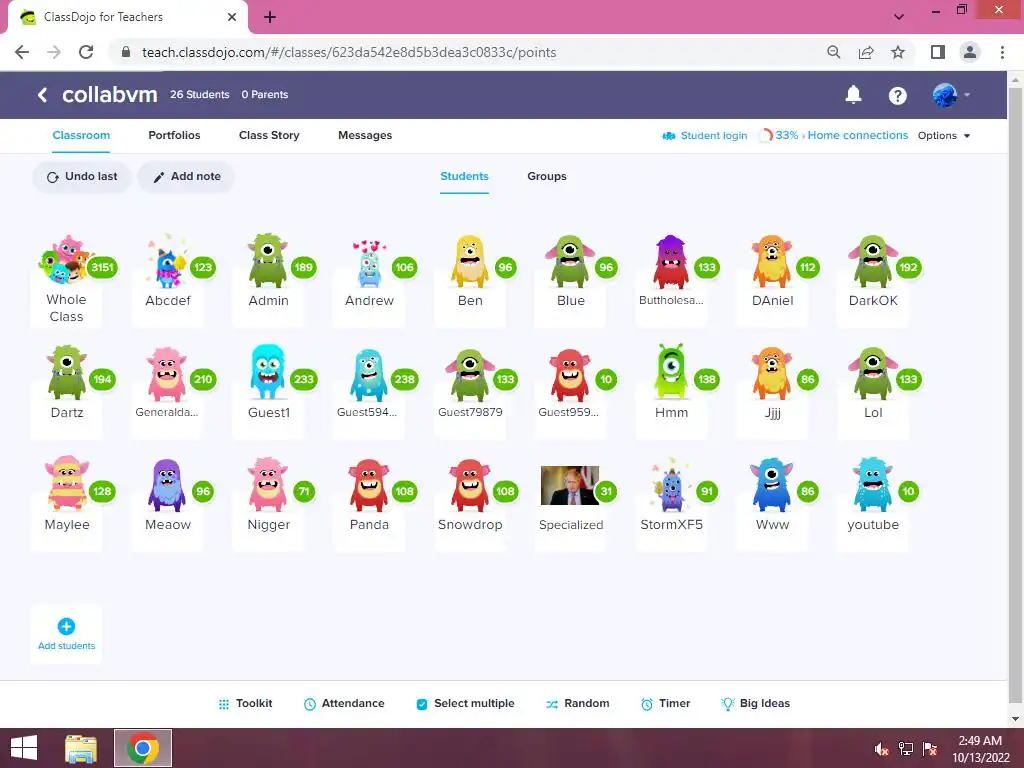Viewport: 1024px width, 768px height.
Task: Click the 26 Students count
Action: pos(200,95)
